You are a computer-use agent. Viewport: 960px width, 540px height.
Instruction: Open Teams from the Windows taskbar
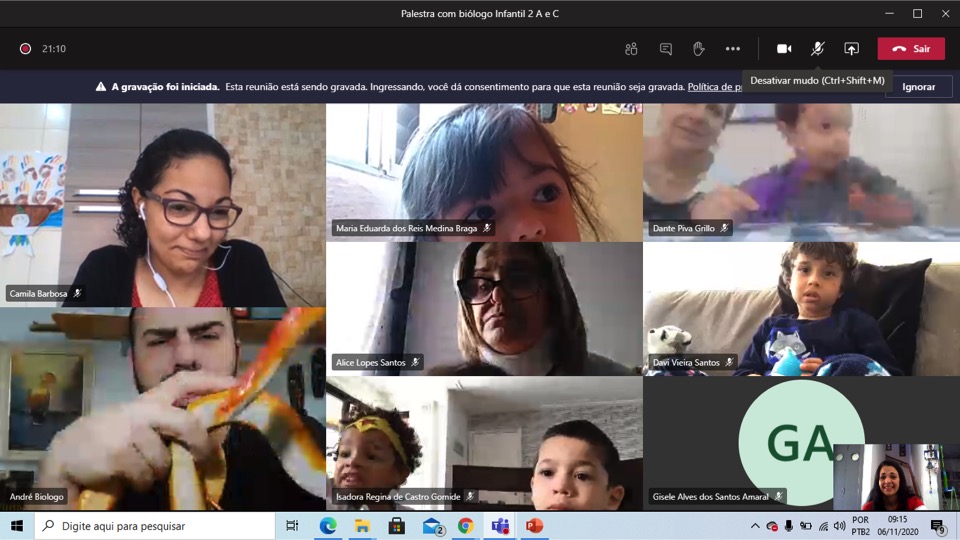(500, 526)
